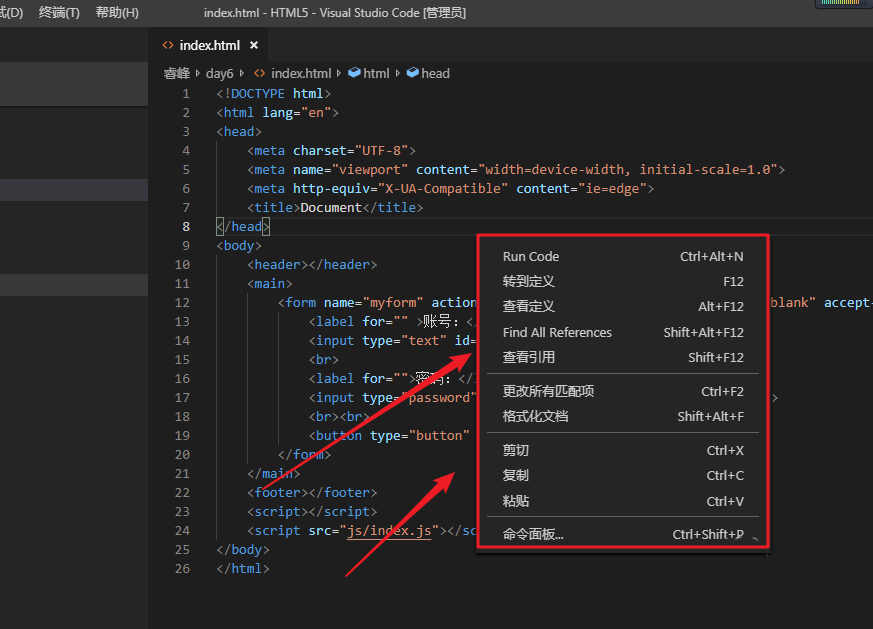Expand the 睿峰 breadcrumb segment
The image size is (873, 629).
tap(176, 73)
